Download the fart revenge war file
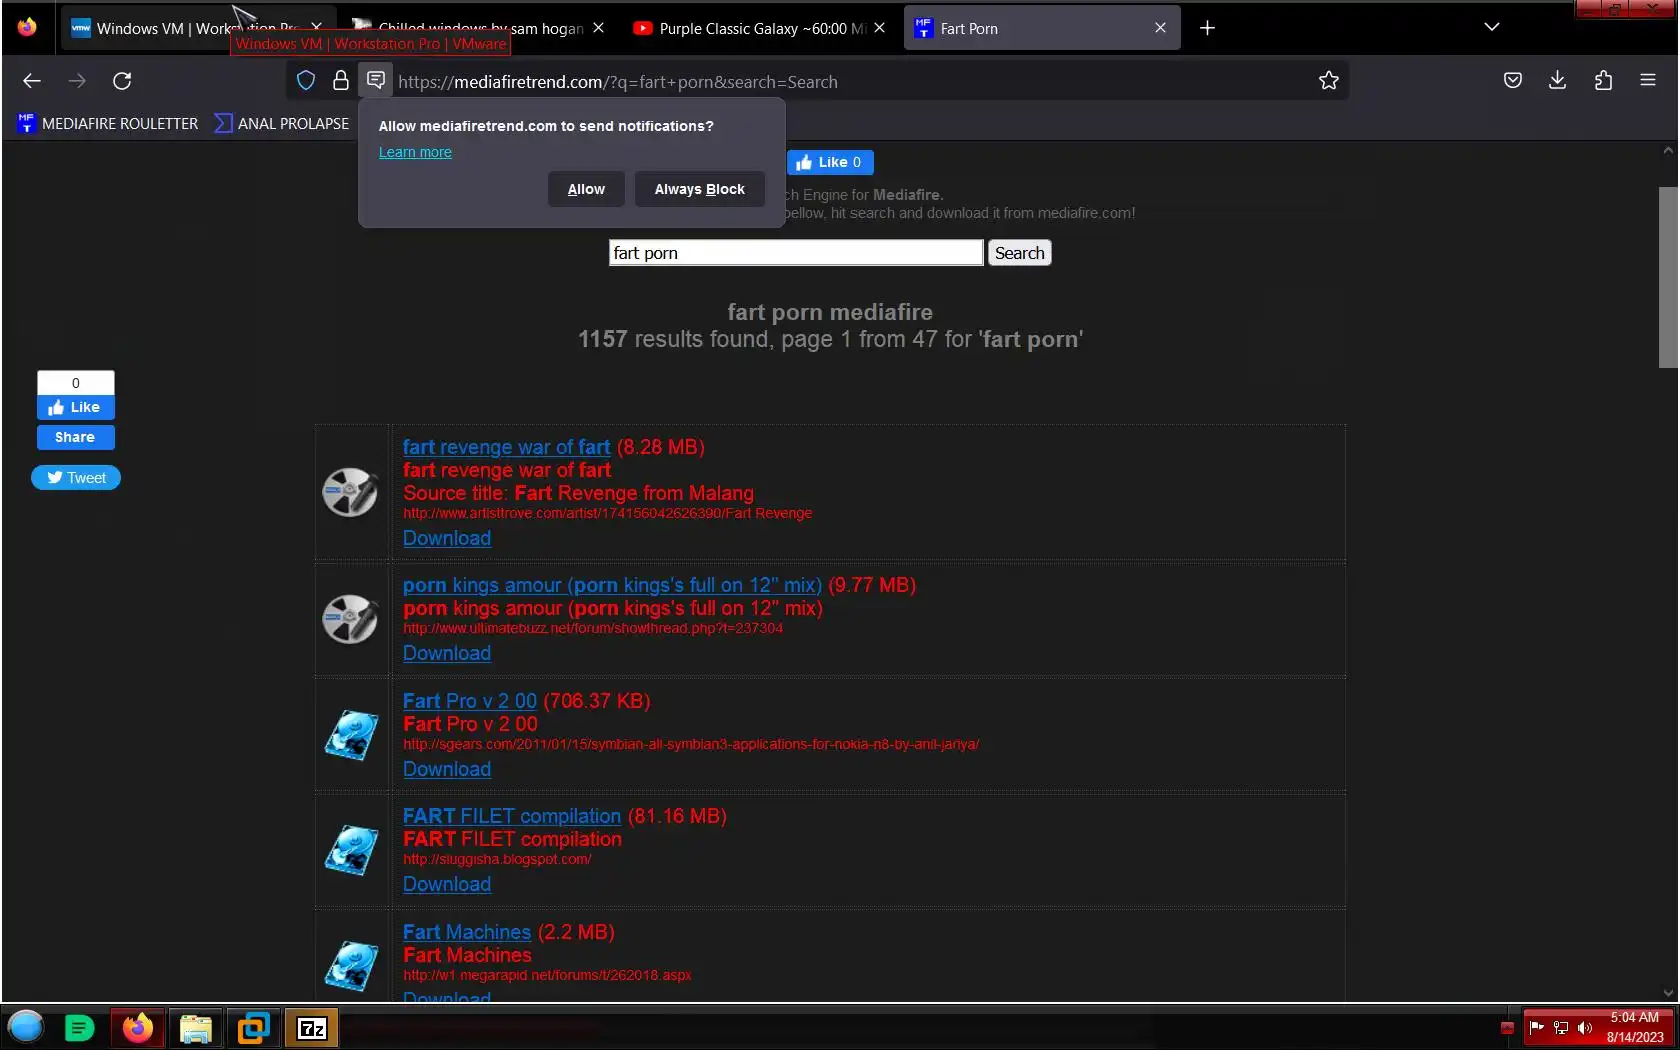Viewport: 1680px width, 1050px height. pos(447,538)
